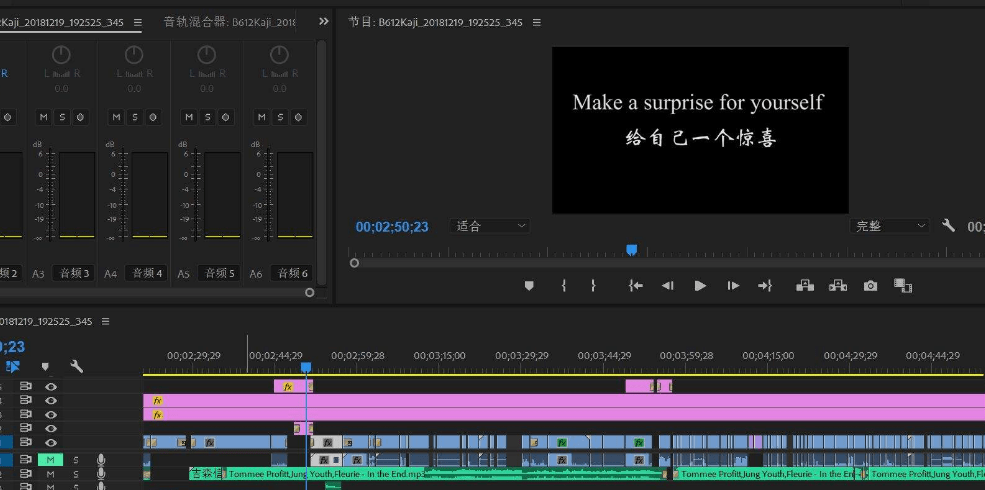Add a marker in the Program monitor

[x=529, y=286]
